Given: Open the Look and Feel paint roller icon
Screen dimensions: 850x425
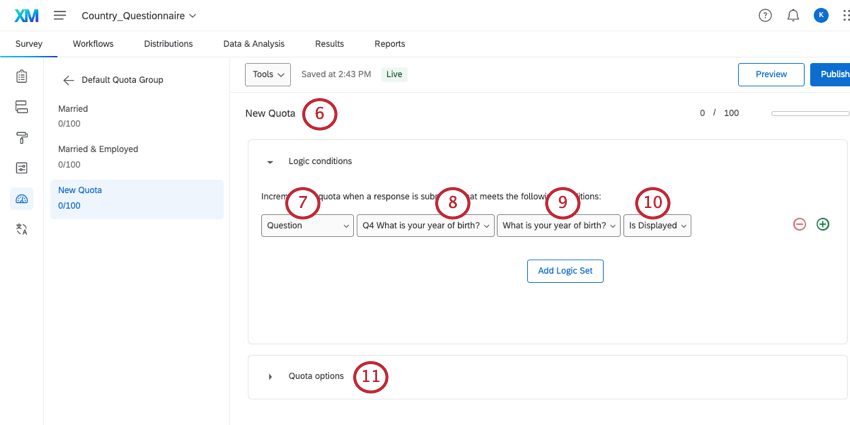Looking at the screenshot, I should pos(22,138).
